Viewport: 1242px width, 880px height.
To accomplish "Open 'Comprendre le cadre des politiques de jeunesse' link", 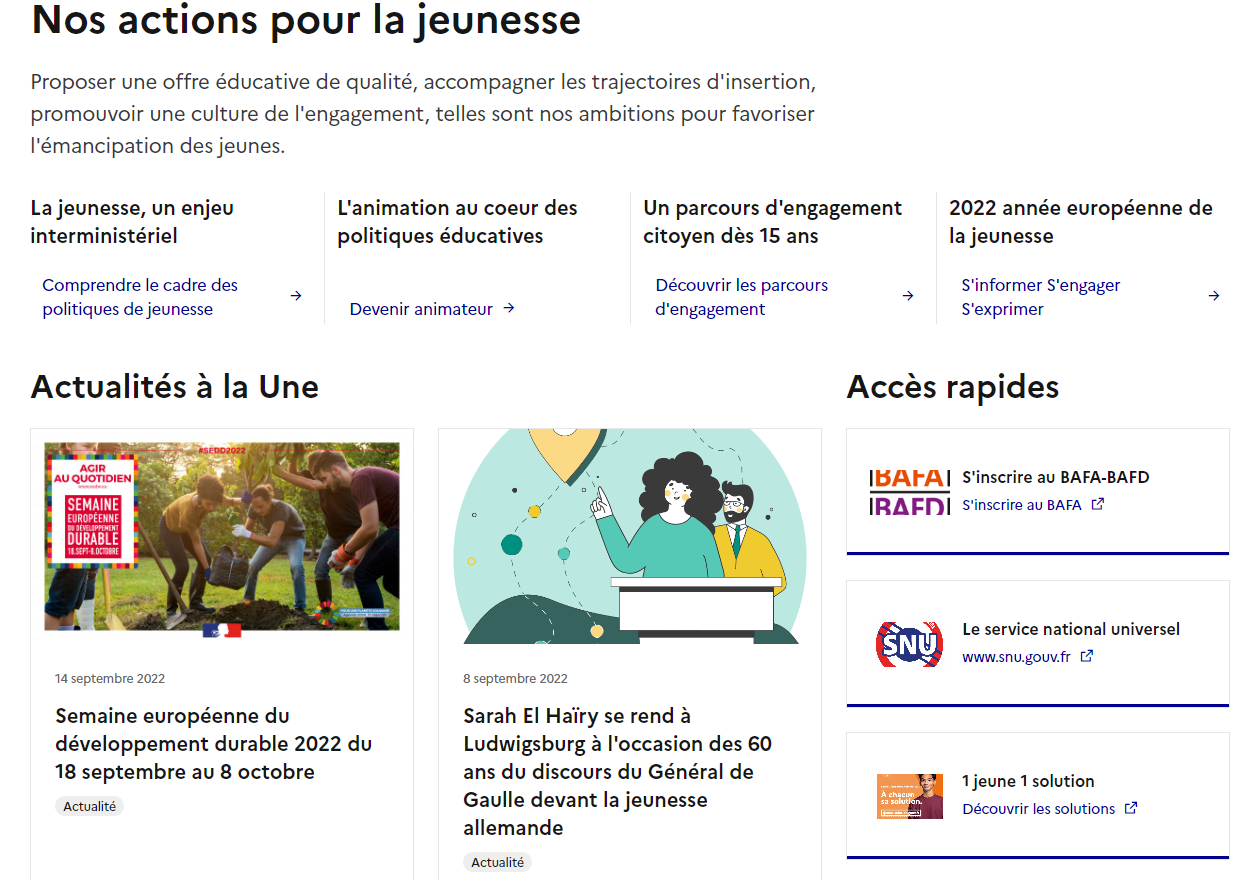I will (x=140, y=297).
